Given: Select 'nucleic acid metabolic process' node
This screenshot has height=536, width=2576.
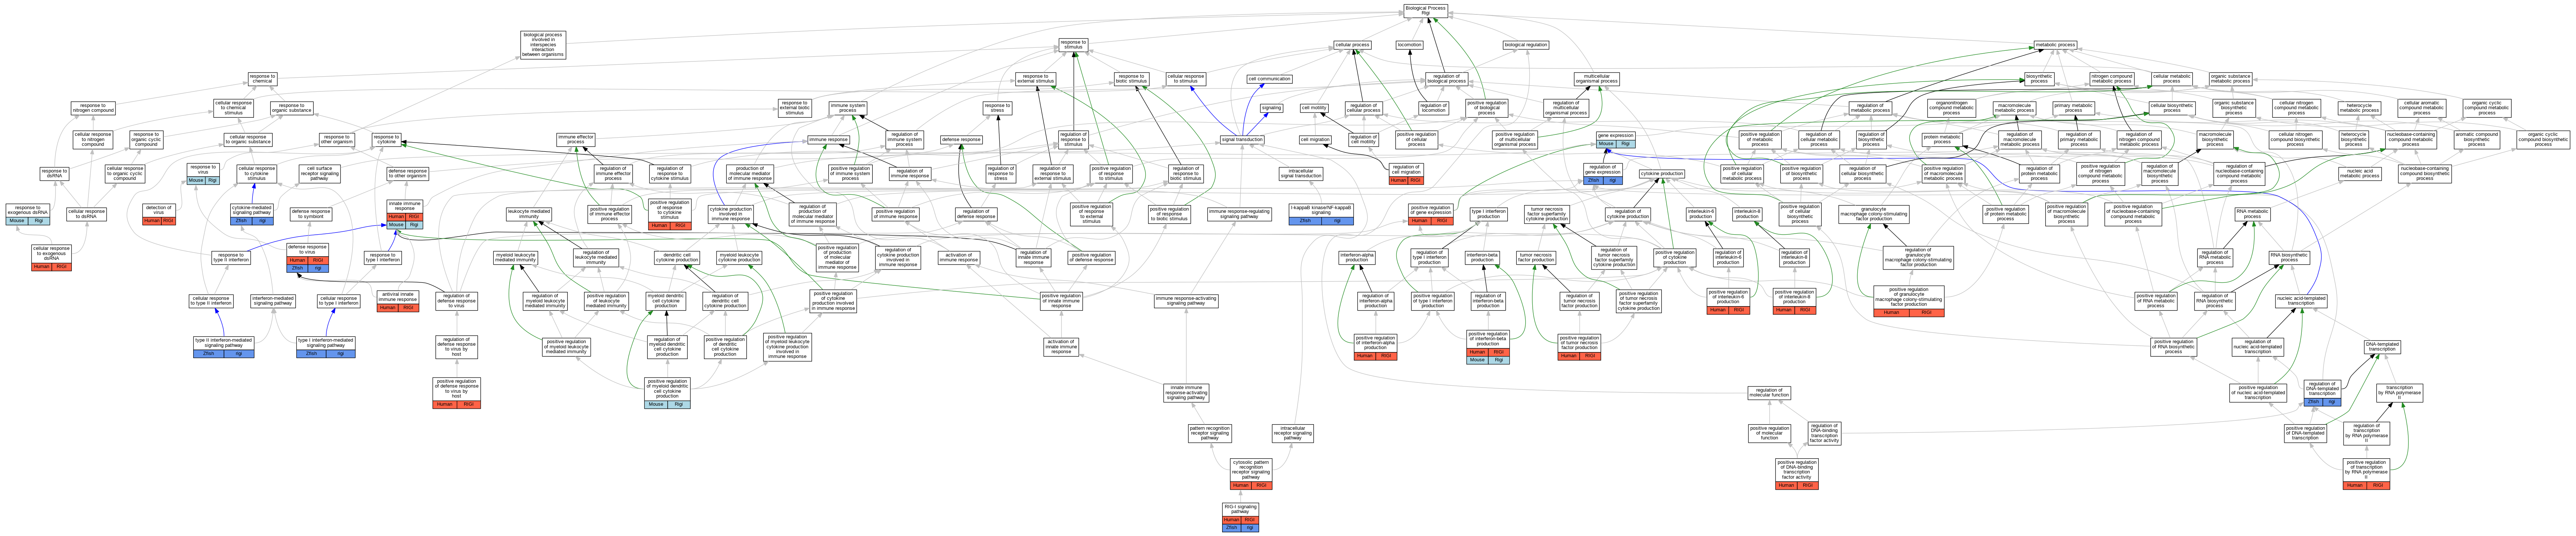Looking at the screenshot, I should pyautogui.click(x=2359, y=174).
